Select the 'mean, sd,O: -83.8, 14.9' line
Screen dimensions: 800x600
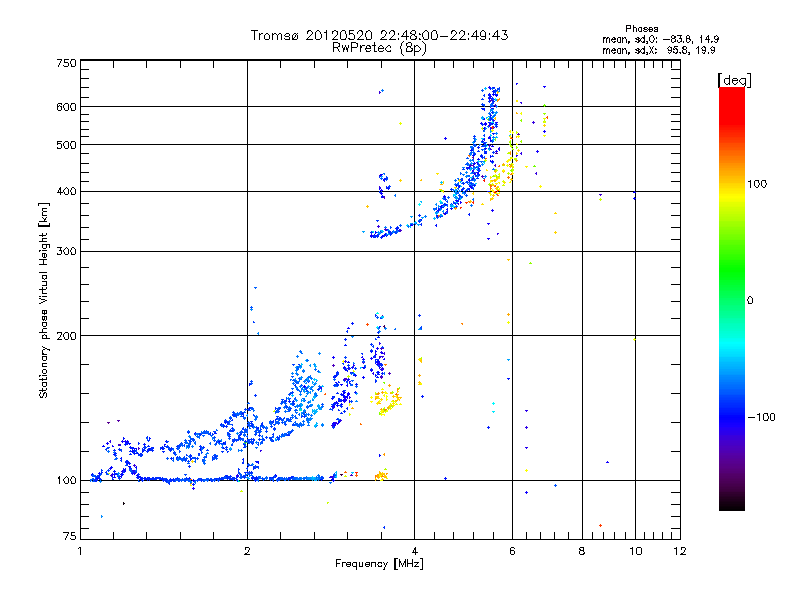661,39
